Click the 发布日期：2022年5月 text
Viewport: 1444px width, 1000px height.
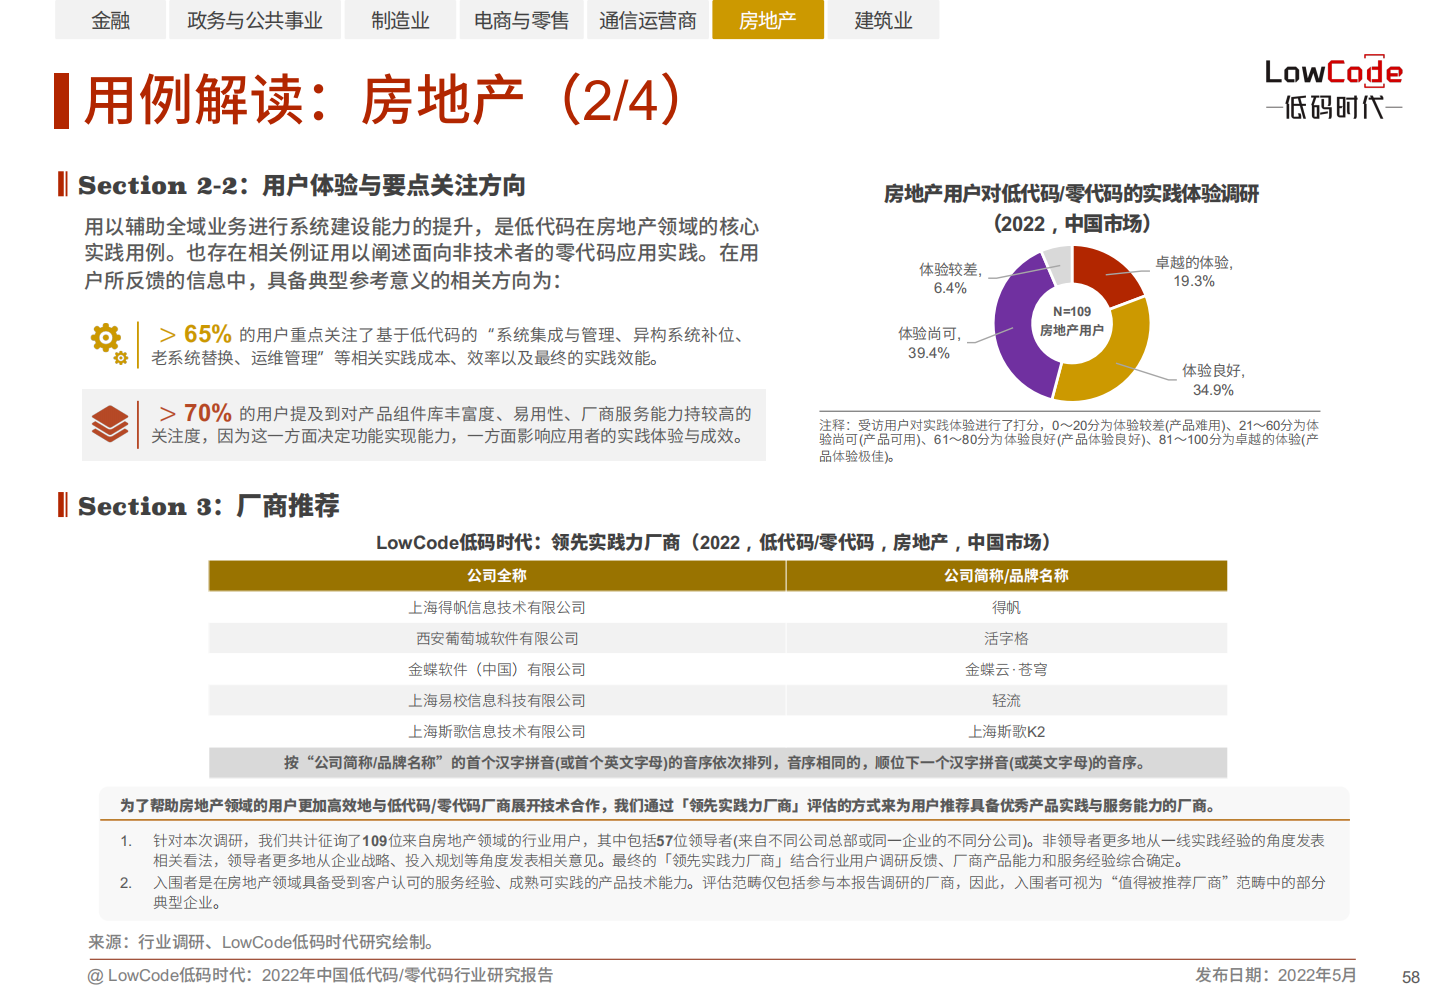(1276, 975)
